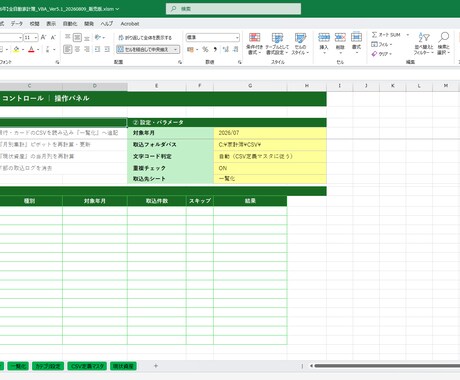This screenshot has height=380, width=460.
Task: Click the Insert cells (挿入) icon
Action: pos(324,37)
